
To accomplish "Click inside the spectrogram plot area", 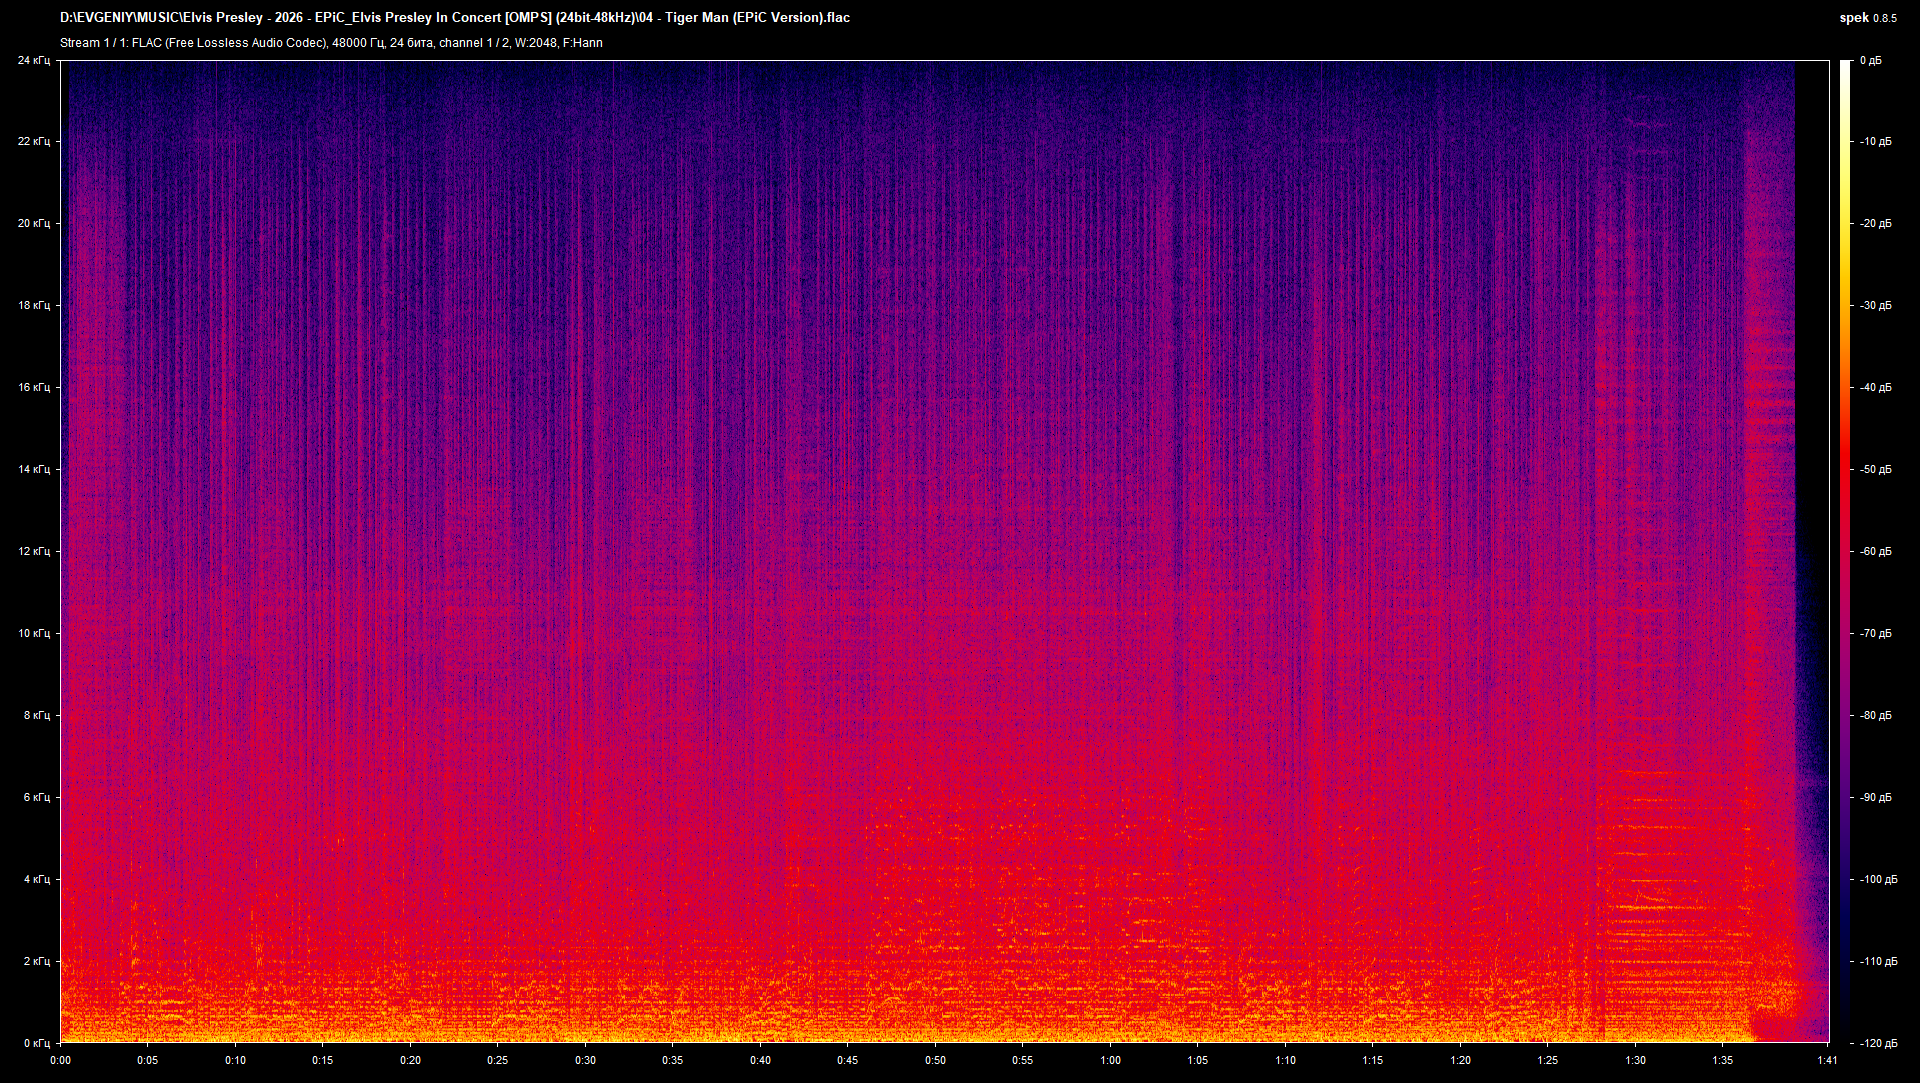I will 945,552.
